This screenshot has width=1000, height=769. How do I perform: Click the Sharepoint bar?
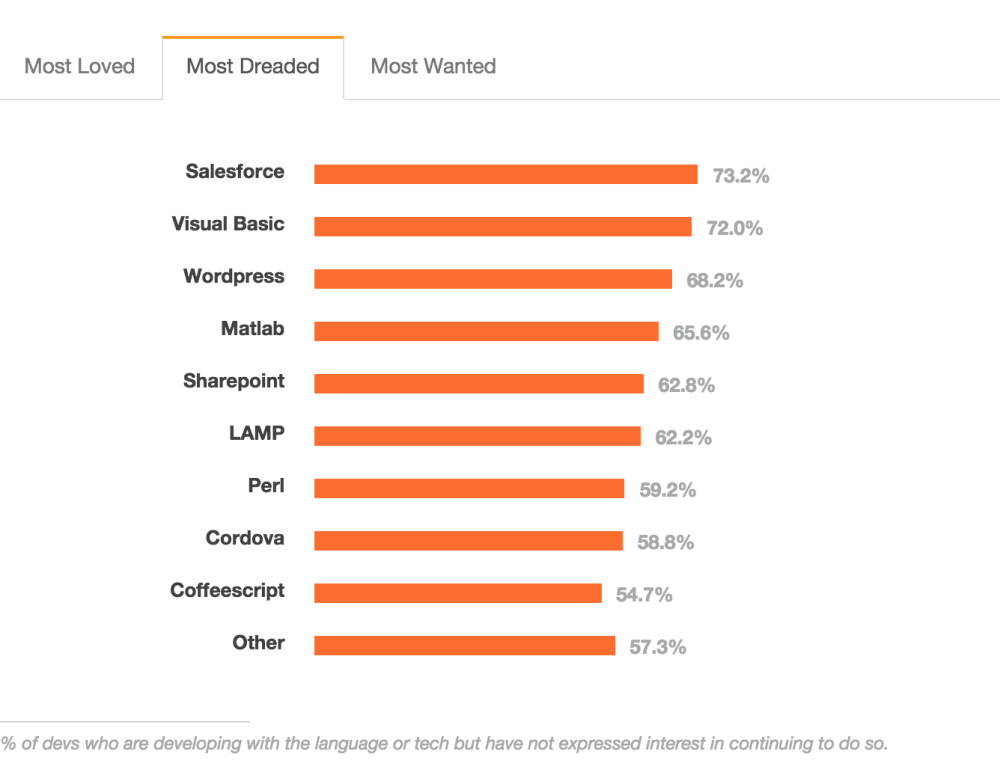coord(479,383)
